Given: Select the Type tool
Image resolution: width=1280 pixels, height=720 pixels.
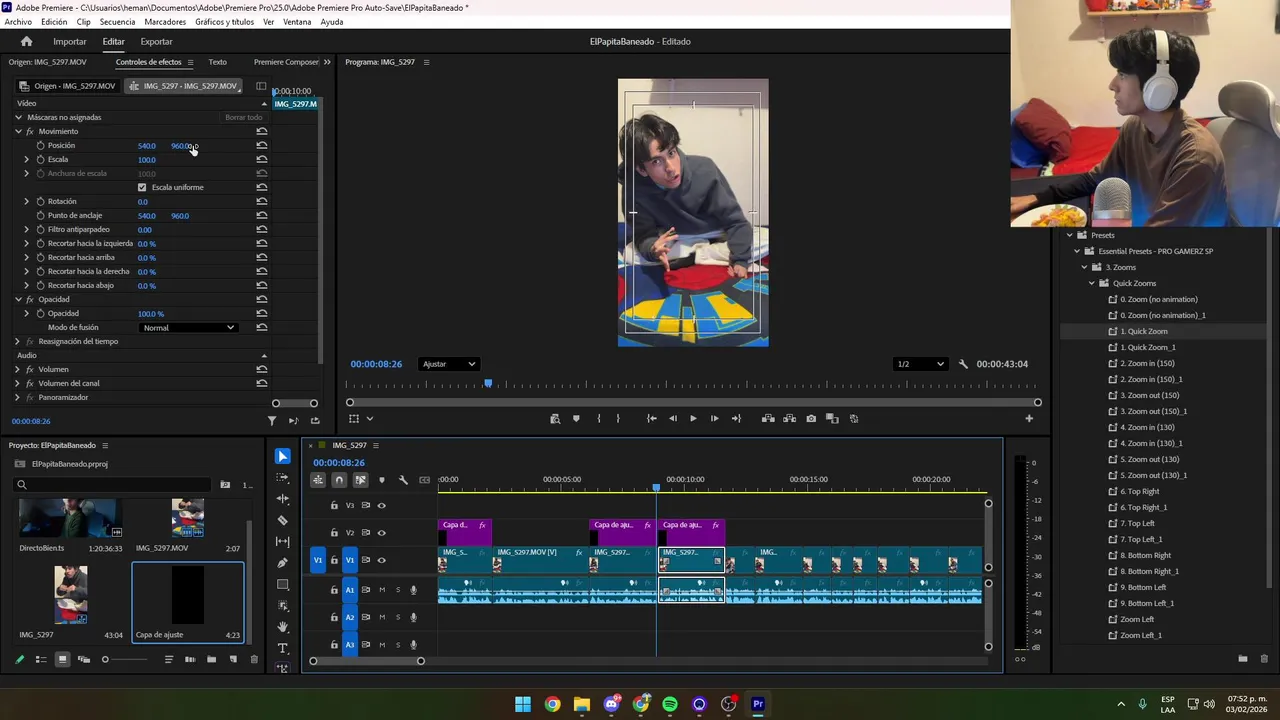Looking at the screenshot, I should coord(283,648).
